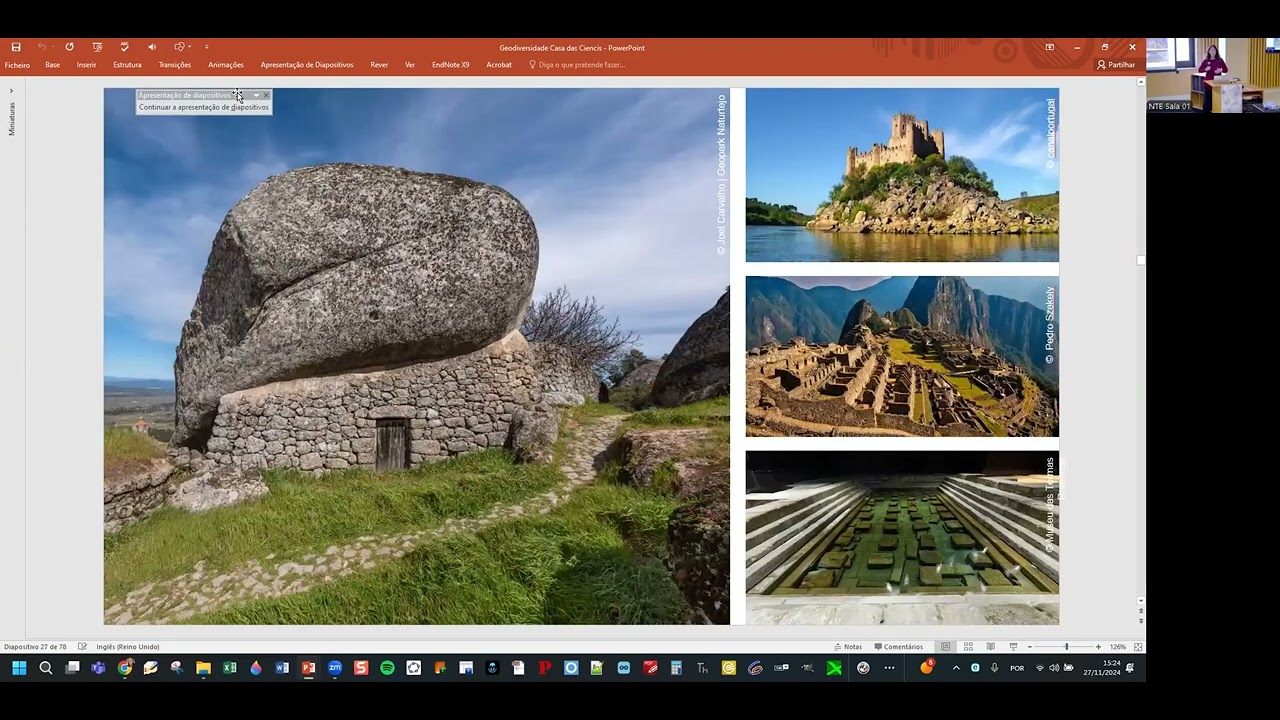Image resolution: width=1280 pixels, height=720 pixels.
Task: Open Excel from the taskbar
Action: (x=230, y=668)
